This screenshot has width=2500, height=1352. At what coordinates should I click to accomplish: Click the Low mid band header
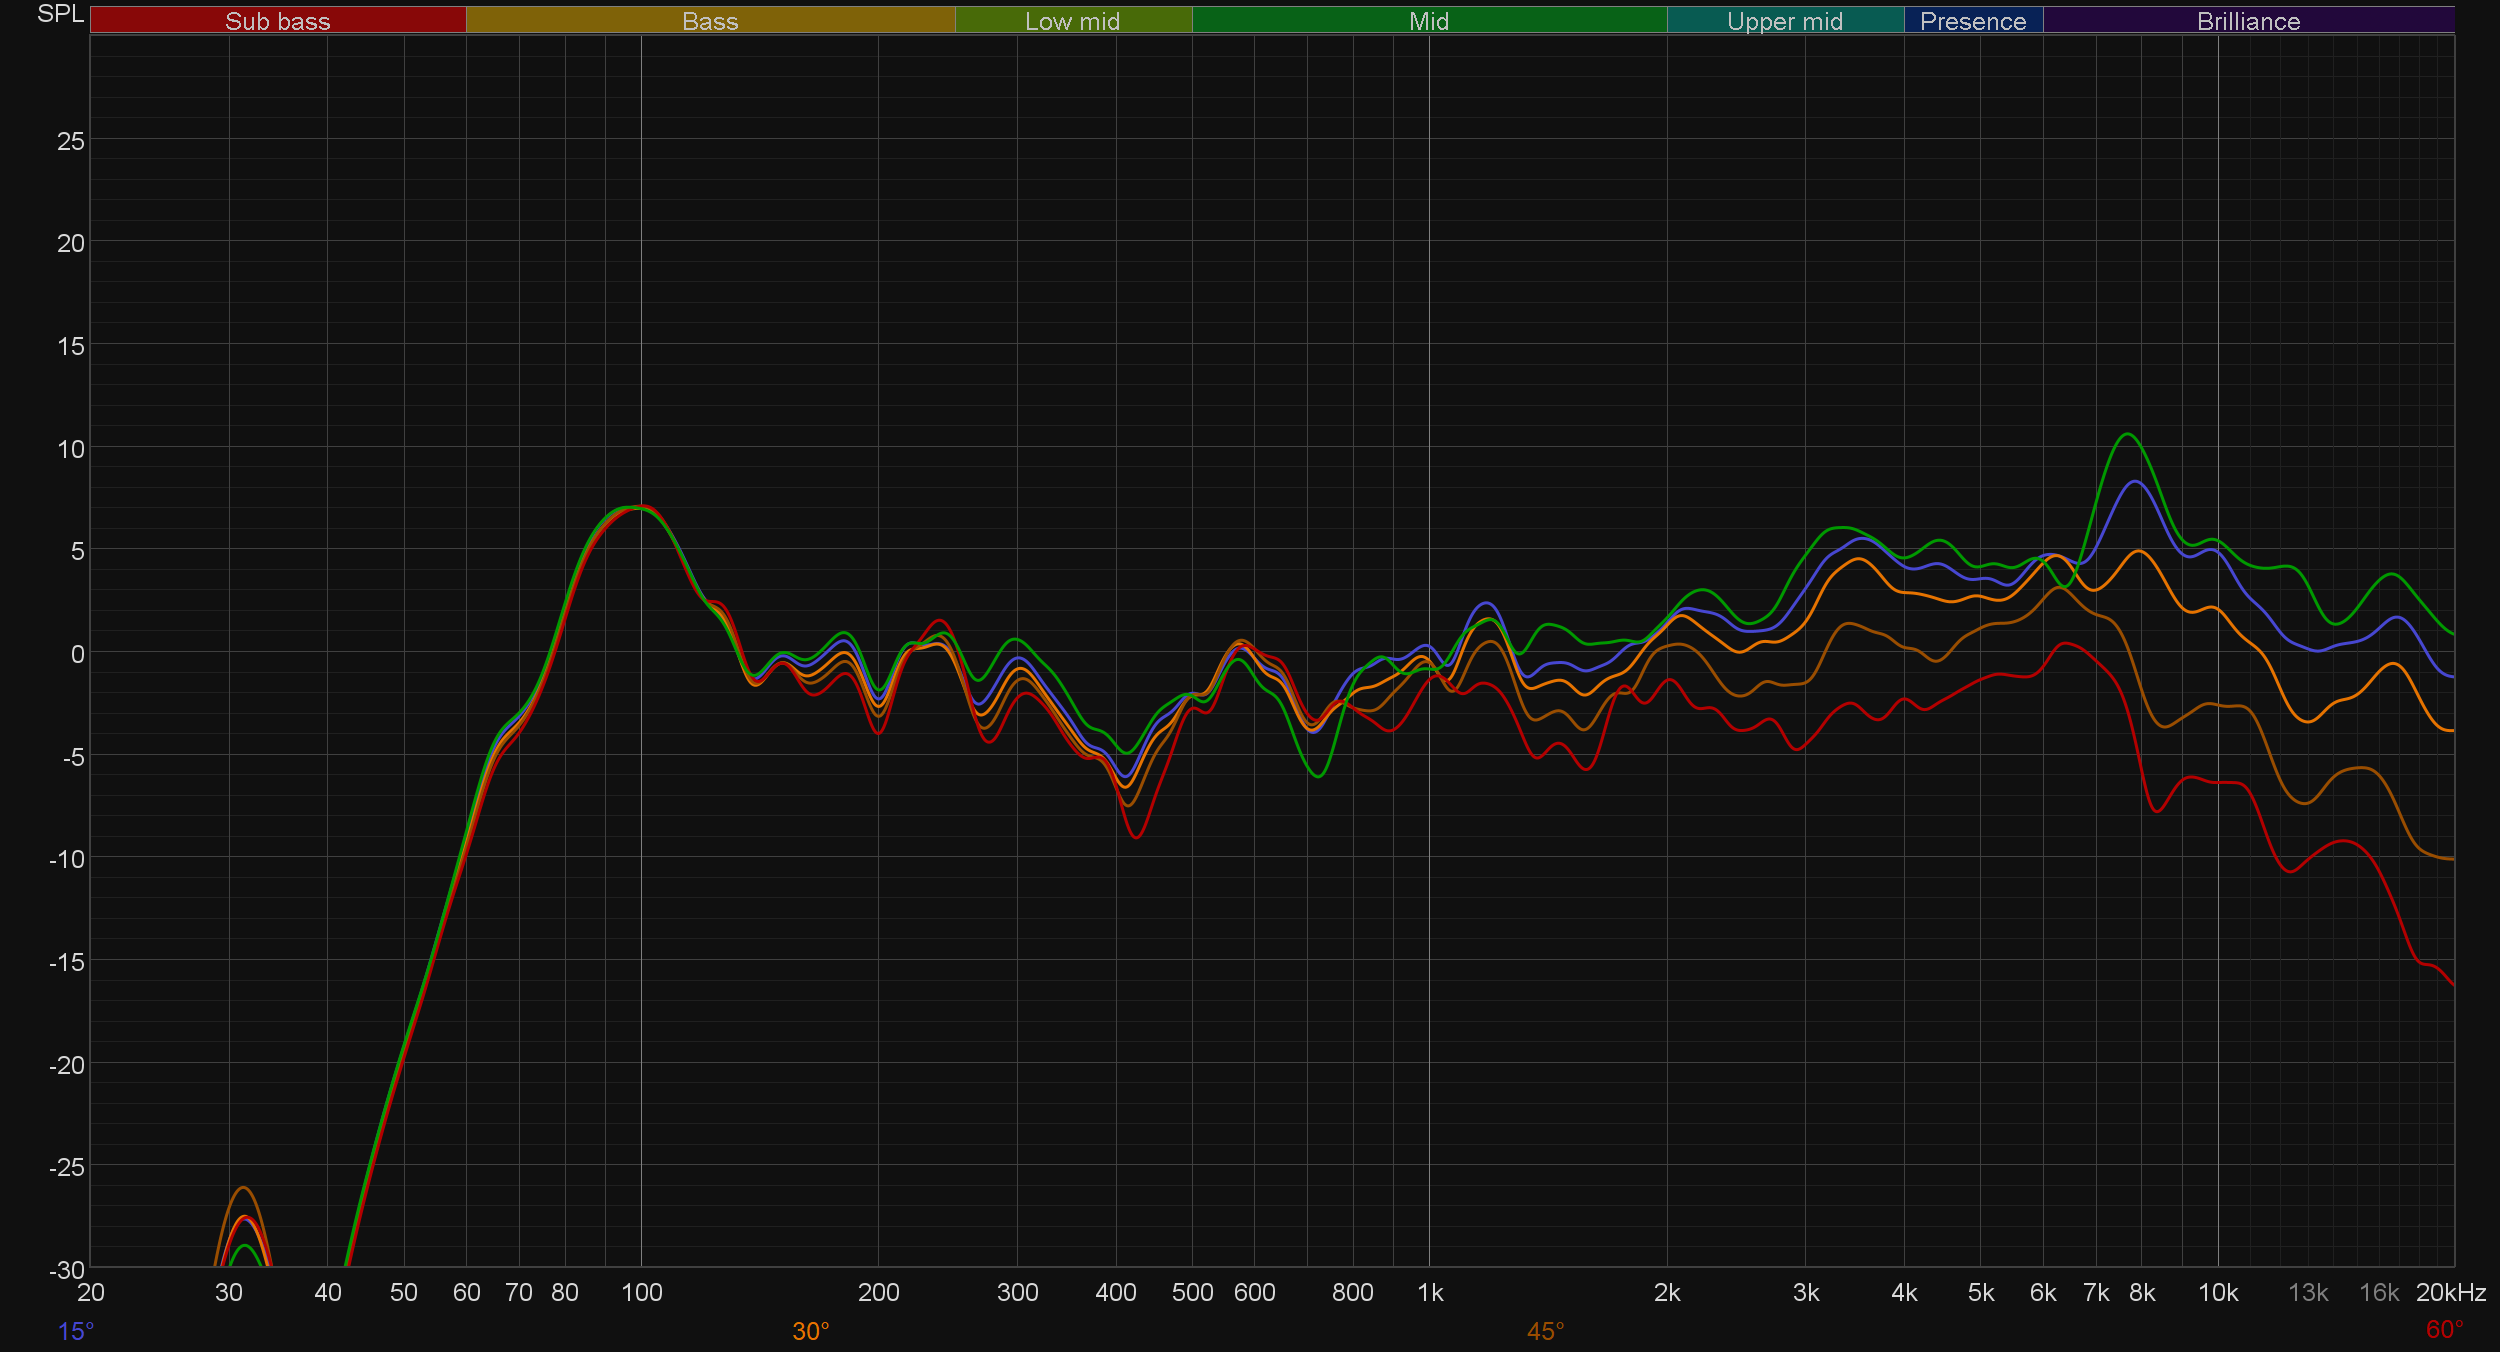pyautogui.click(x=1072, y=21)
